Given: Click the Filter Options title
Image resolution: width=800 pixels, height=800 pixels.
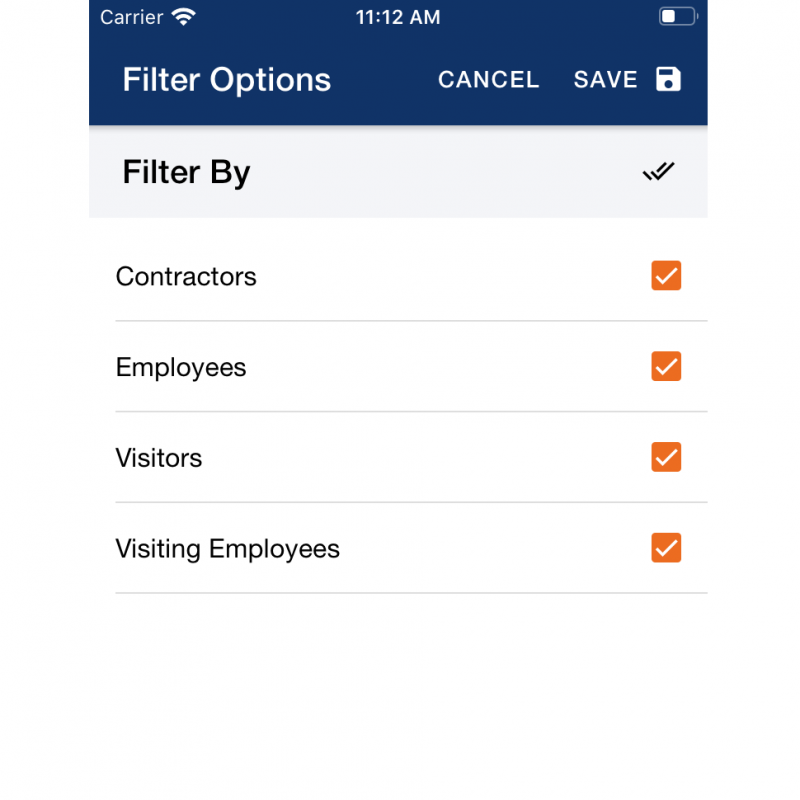Looking at the screenshot, I should coord(227,81).
